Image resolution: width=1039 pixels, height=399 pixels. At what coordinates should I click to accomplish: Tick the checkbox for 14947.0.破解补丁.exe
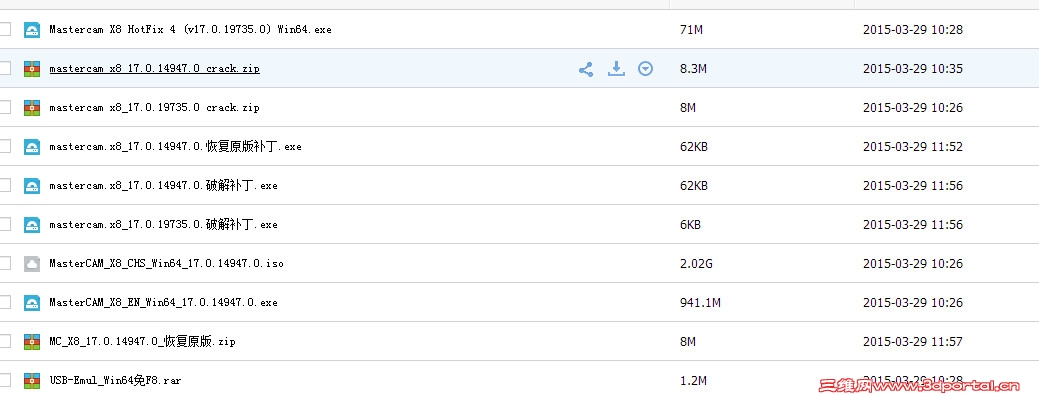(x=5, y=185)
